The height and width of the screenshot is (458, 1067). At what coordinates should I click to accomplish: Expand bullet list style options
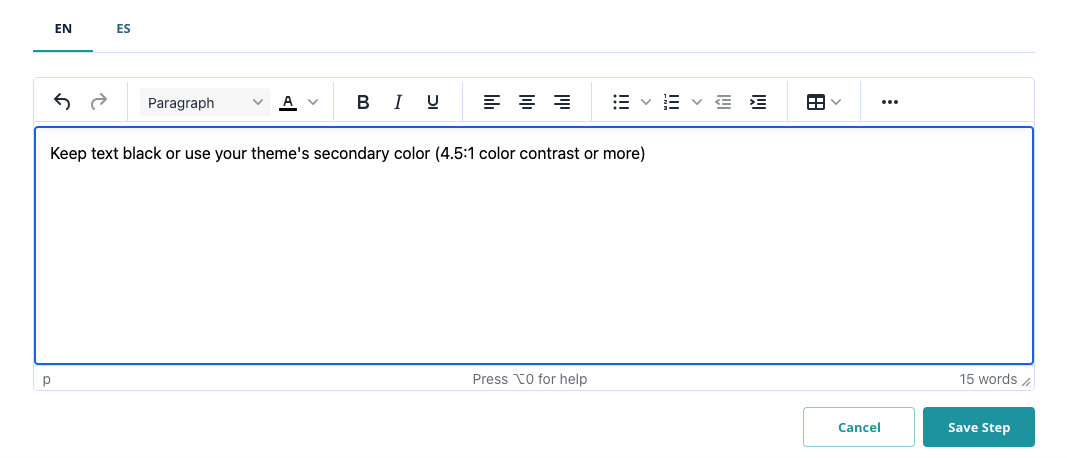pos(646,102)
